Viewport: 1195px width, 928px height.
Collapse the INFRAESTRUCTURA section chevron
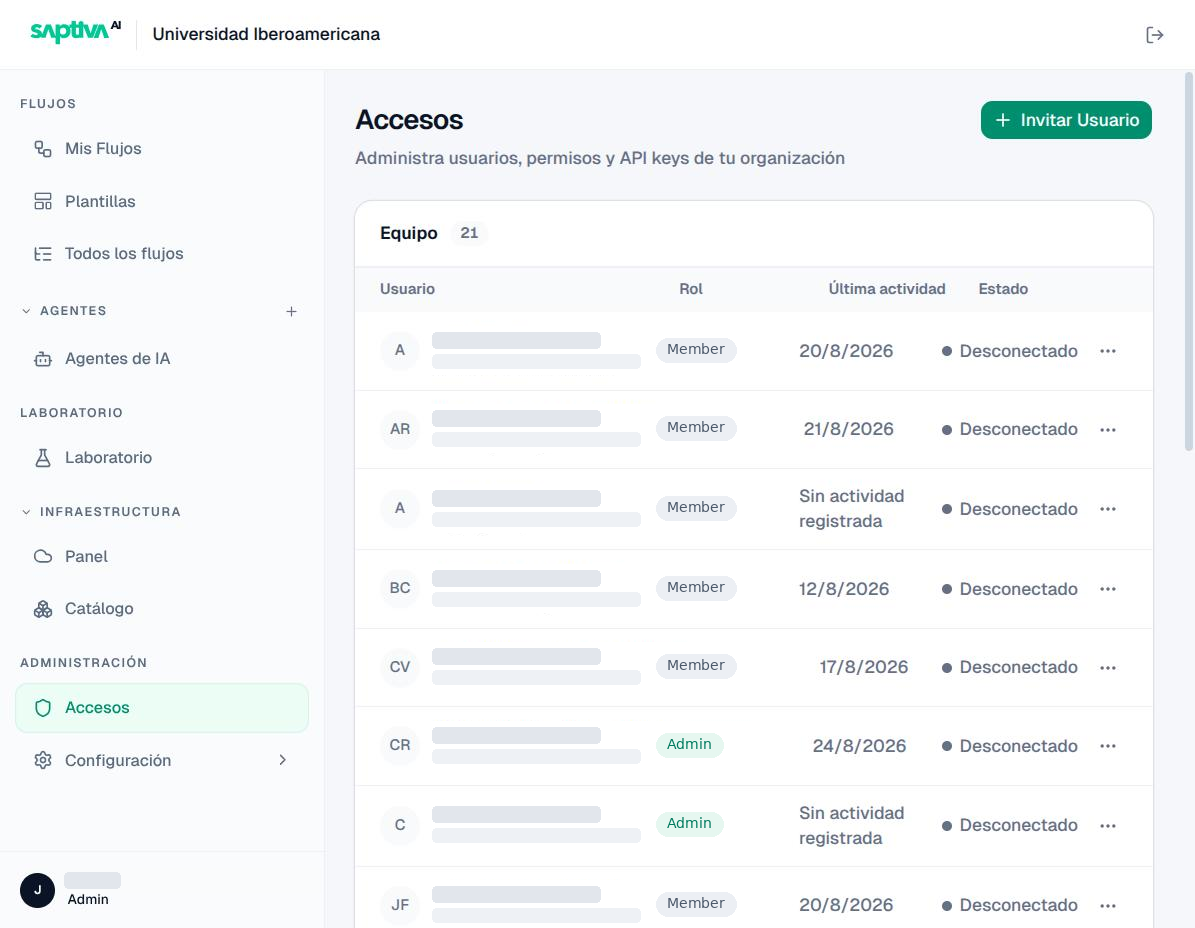[26, 512]
